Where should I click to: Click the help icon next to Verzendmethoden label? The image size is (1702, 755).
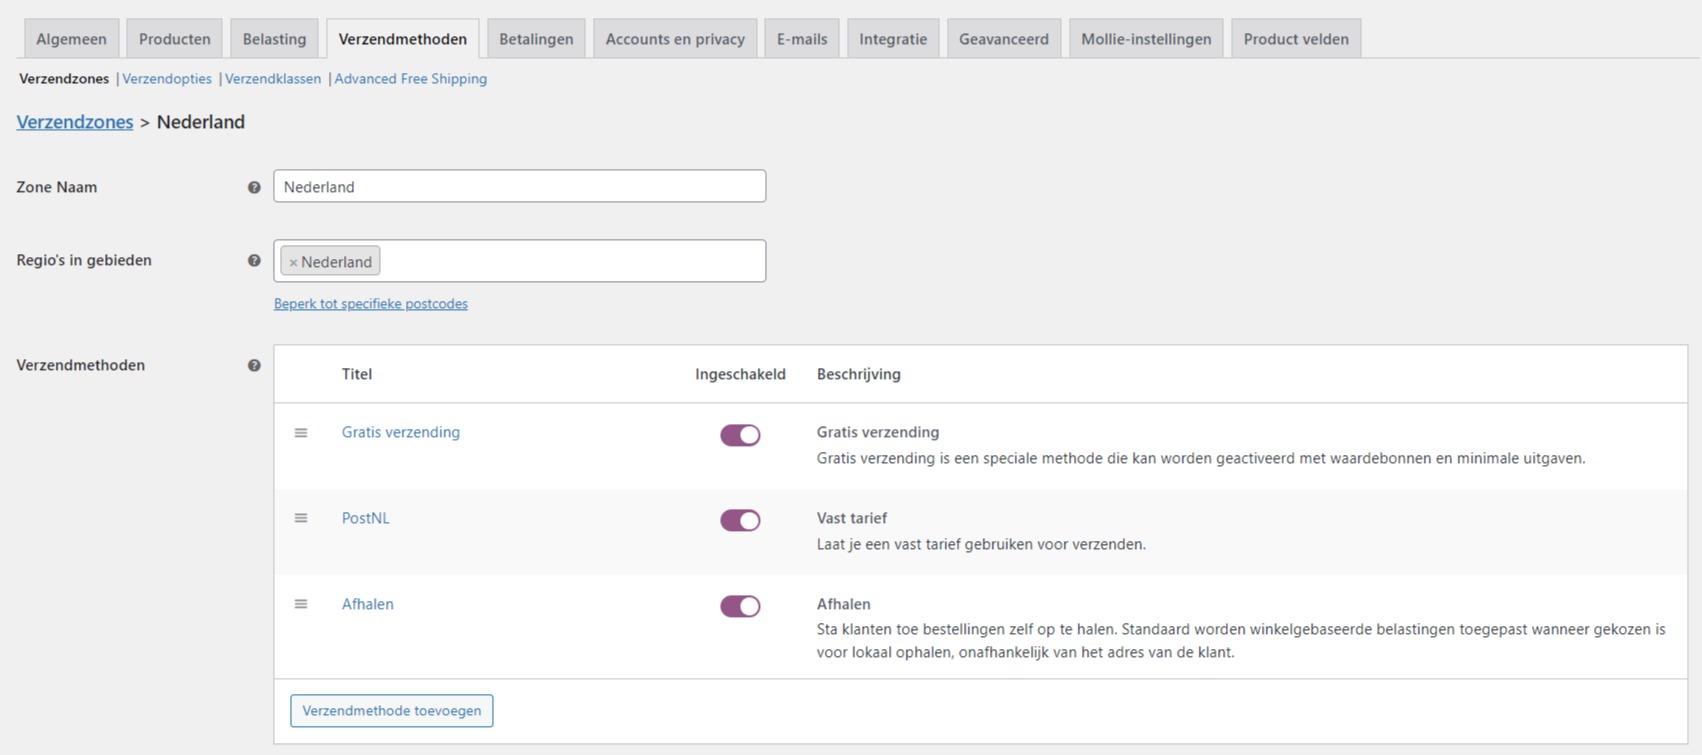(x=254, y=366)
